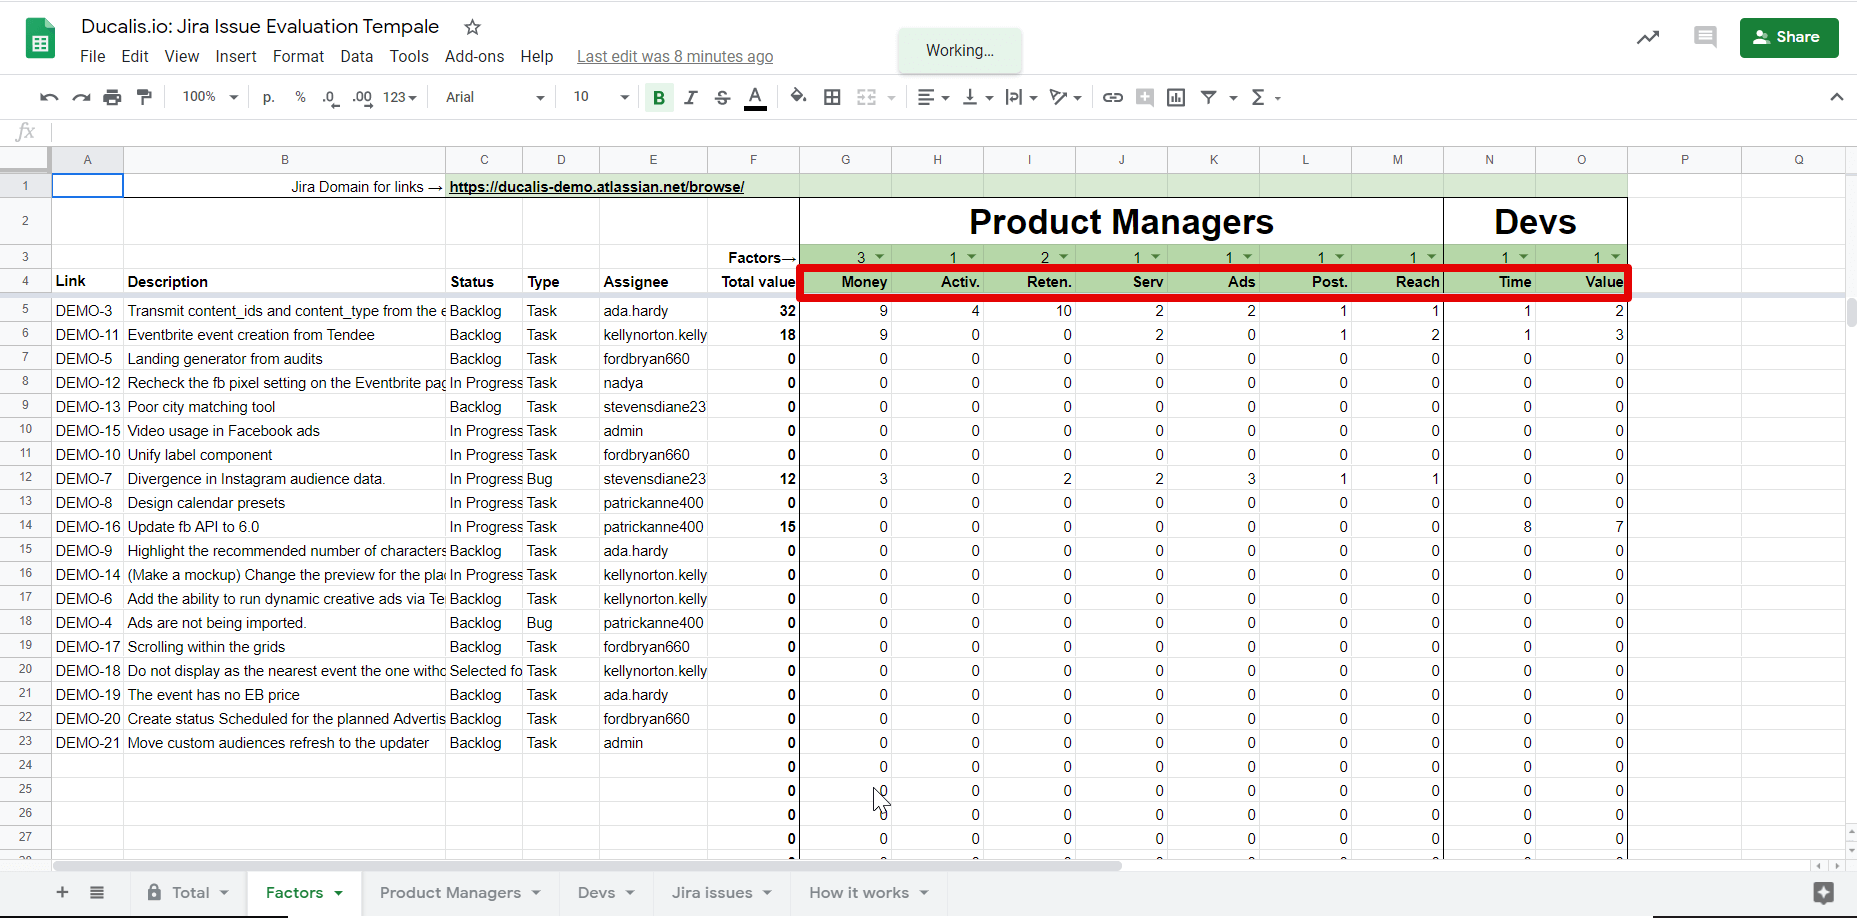Click the print icon
Viewport: 1857px width, 918px height.
pyautogui.click(x=112, y=97)
